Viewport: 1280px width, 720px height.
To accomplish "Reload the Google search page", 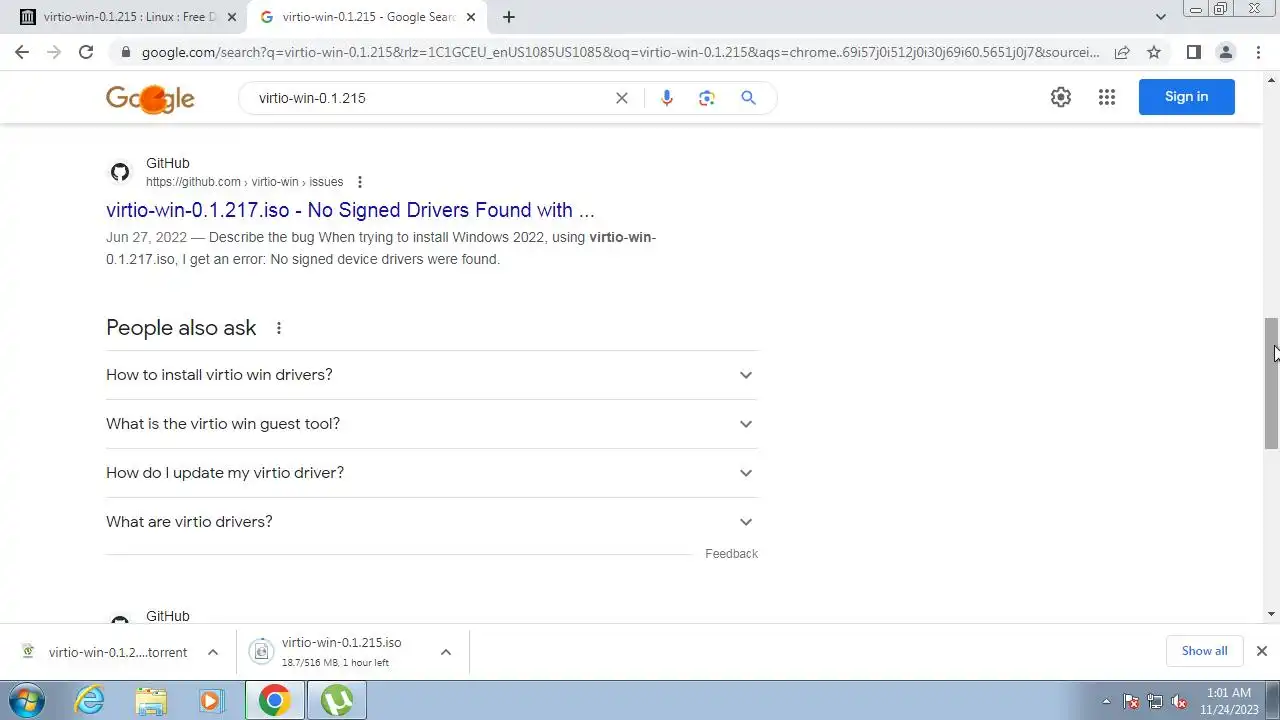I will [86, 52].
